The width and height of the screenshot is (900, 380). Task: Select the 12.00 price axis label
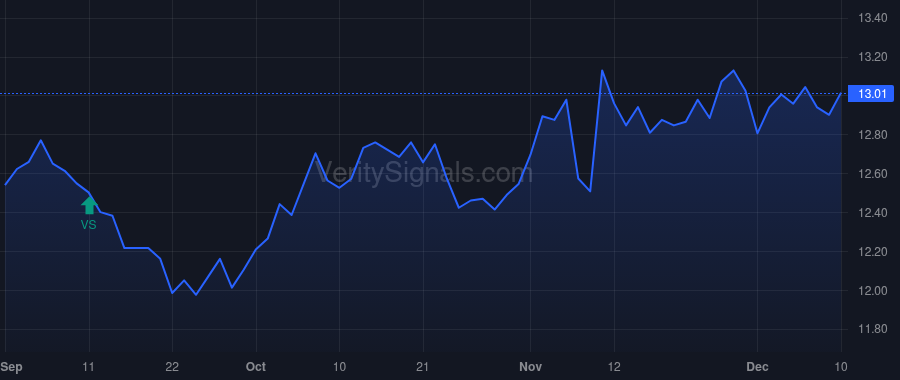[872, 290]
